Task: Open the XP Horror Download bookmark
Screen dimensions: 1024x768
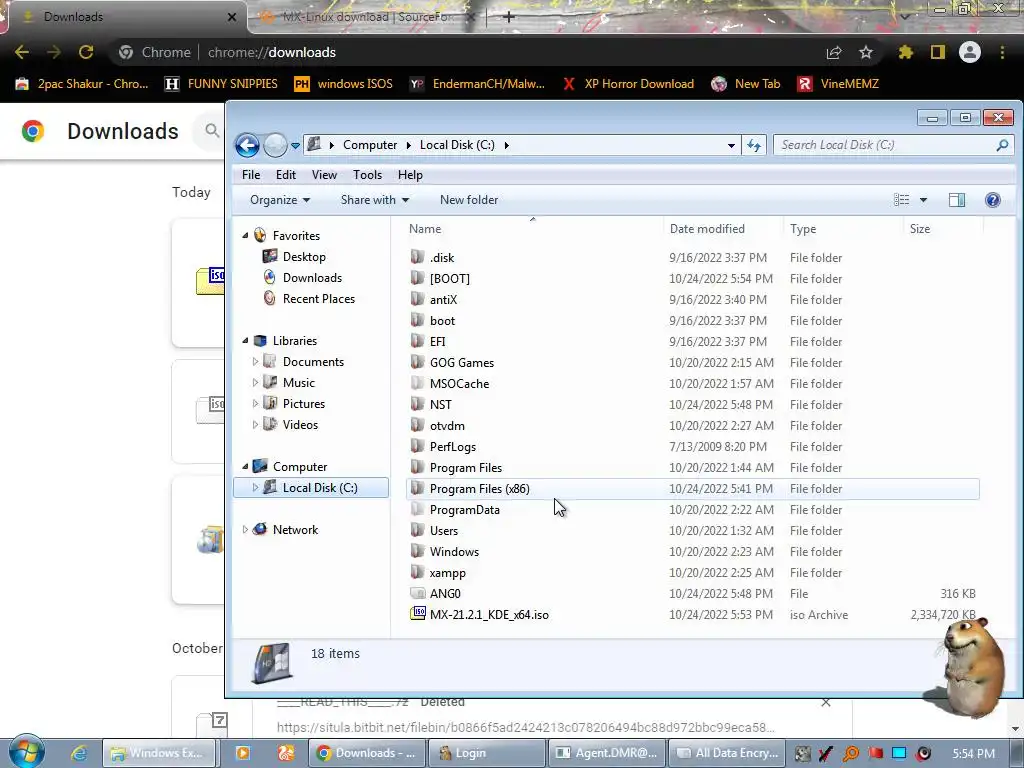Action: pos(628,84)
